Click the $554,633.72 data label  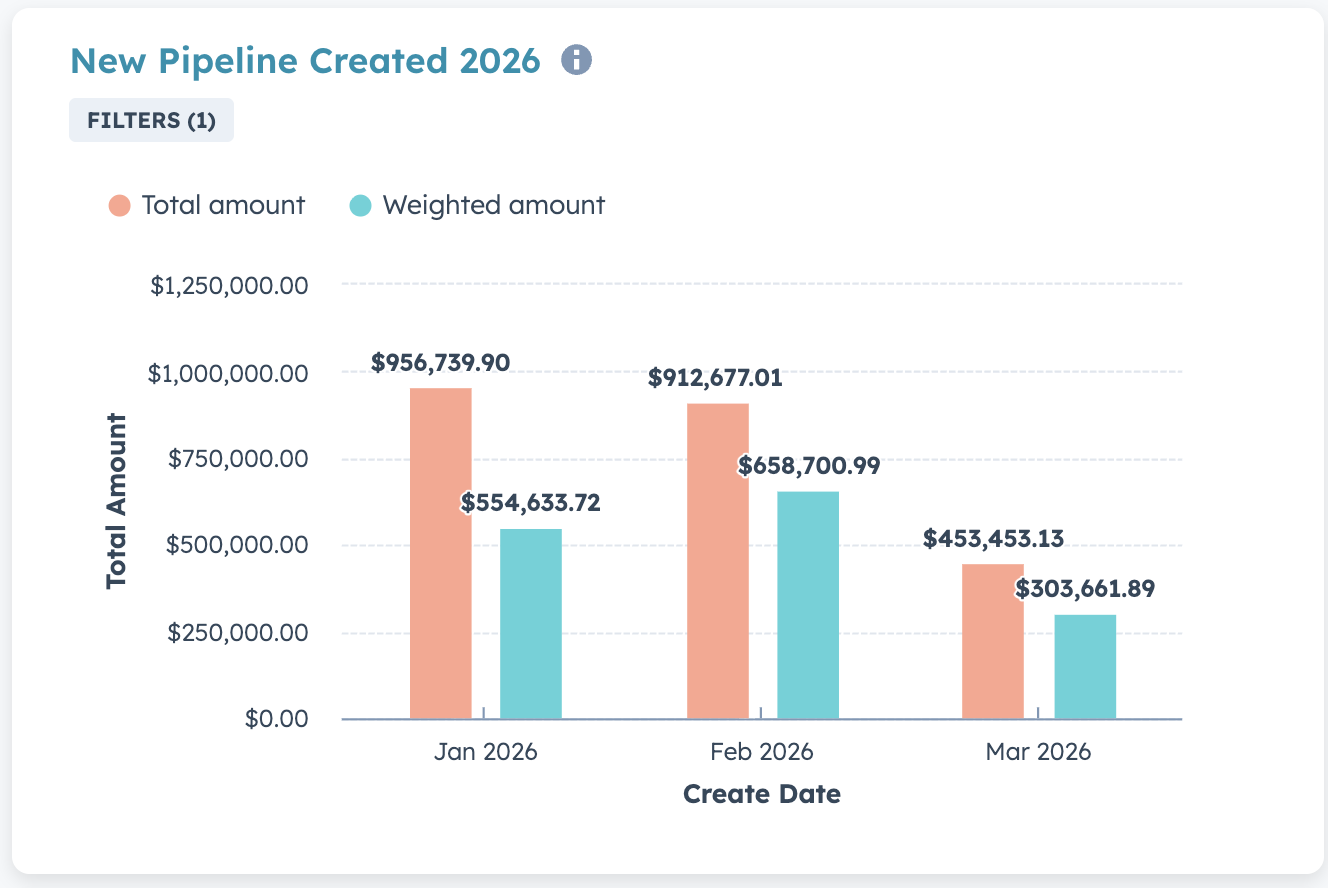pos(531,503)
